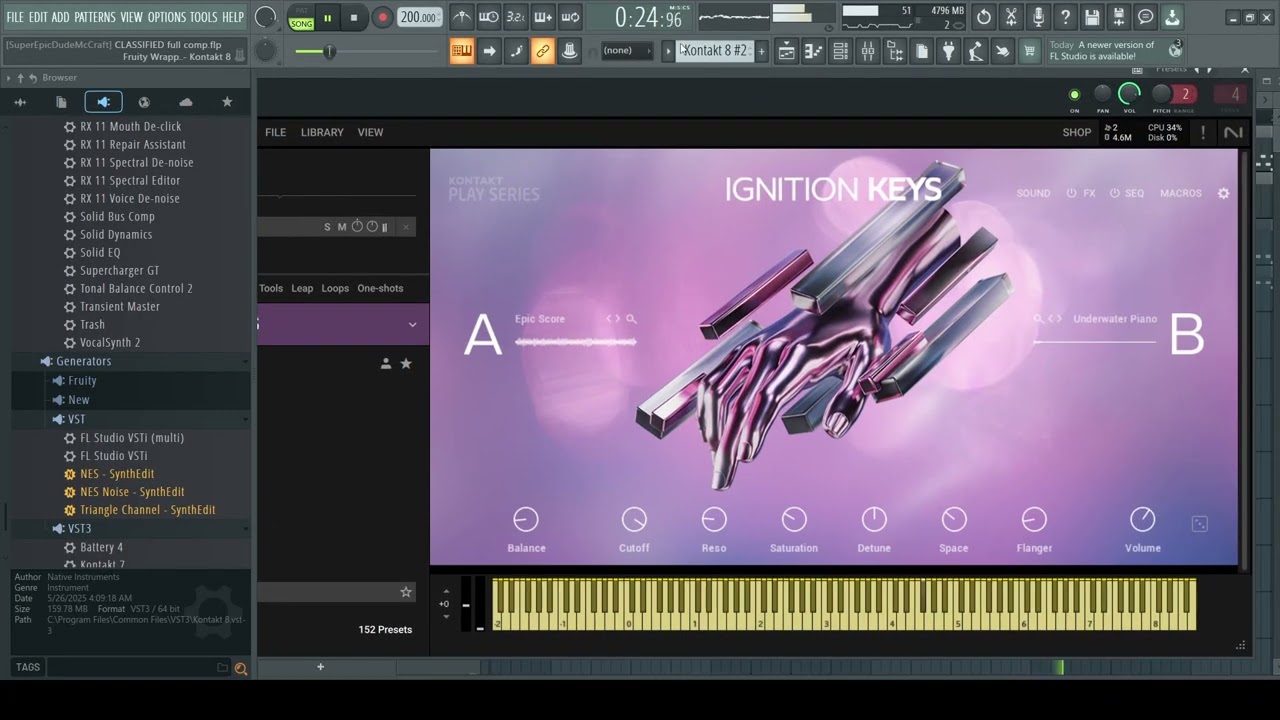Open Ignition Keys settings gear
This screenshot has height=720, width=1280.
tap(1223, 193)
